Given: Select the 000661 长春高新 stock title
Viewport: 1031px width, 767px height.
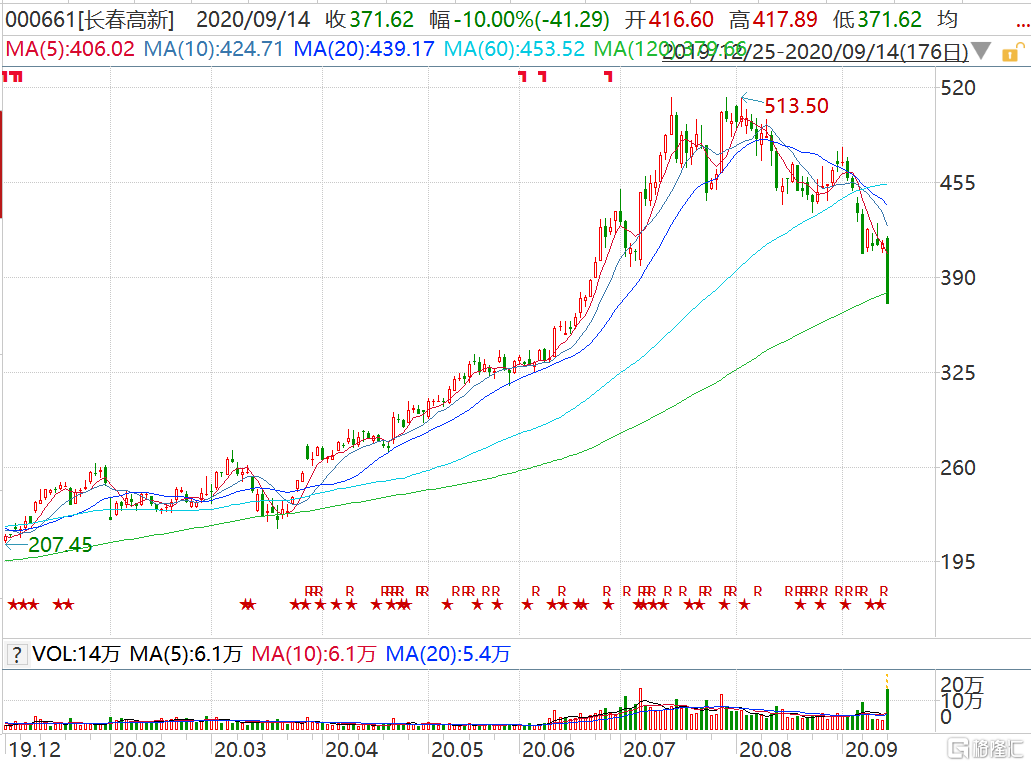Looking at the screenshot, I should 90,19.
